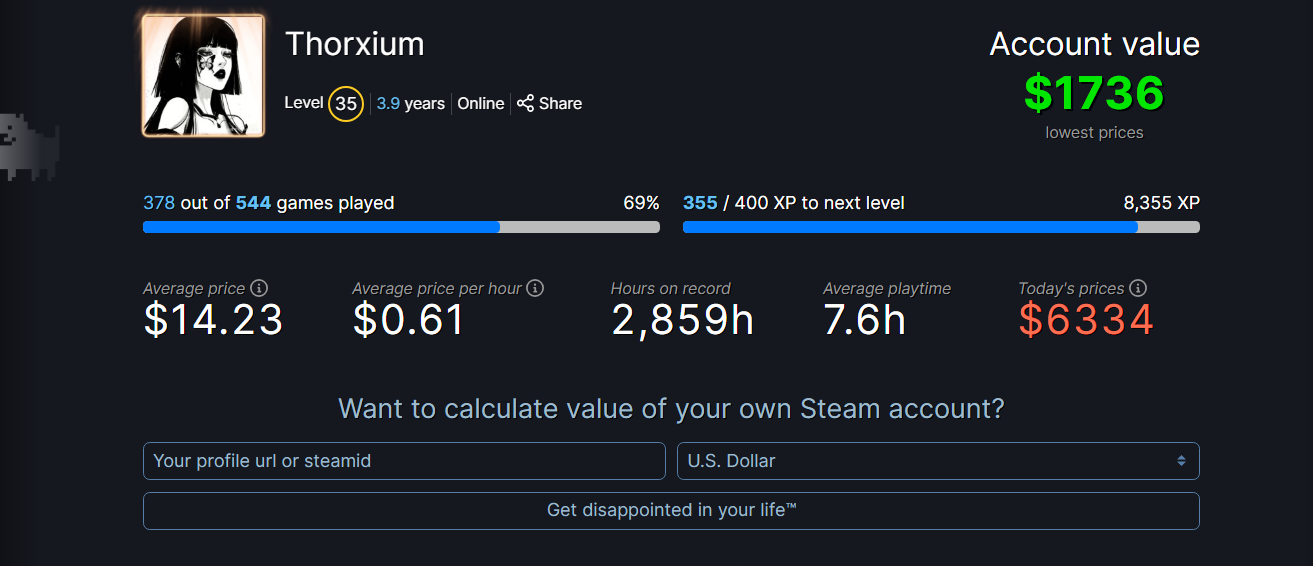Click the info icon beside Average price per hour
The height and width of the screenshot is (566, 1313).
coord(535,288)
